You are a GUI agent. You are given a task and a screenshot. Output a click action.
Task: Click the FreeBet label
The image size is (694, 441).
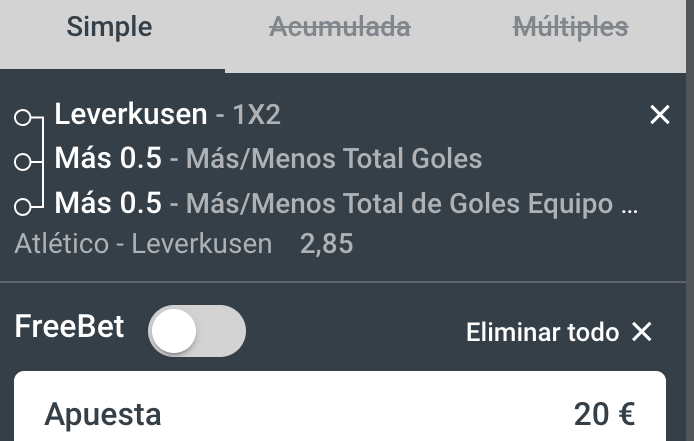(x=69, y=327)
